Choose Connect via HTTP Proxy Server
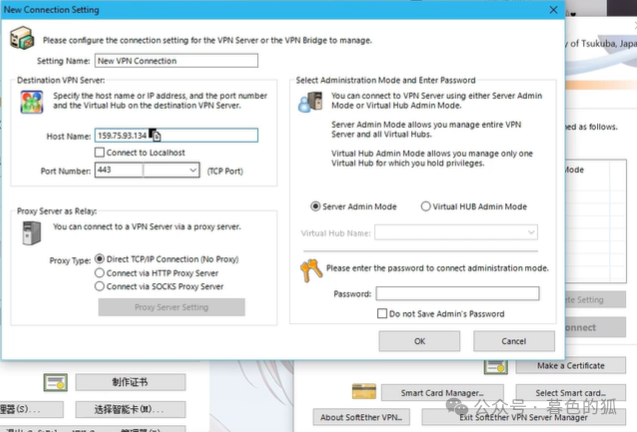 coord(99,272)
